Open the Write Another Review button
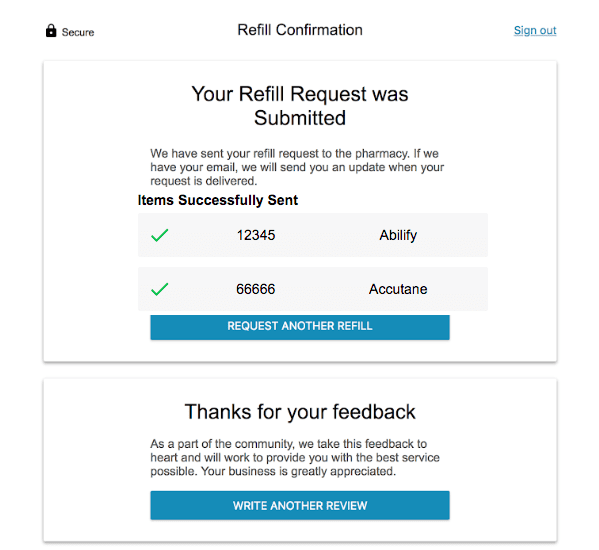This screenshot has height=550, width=599. [300, 505]
